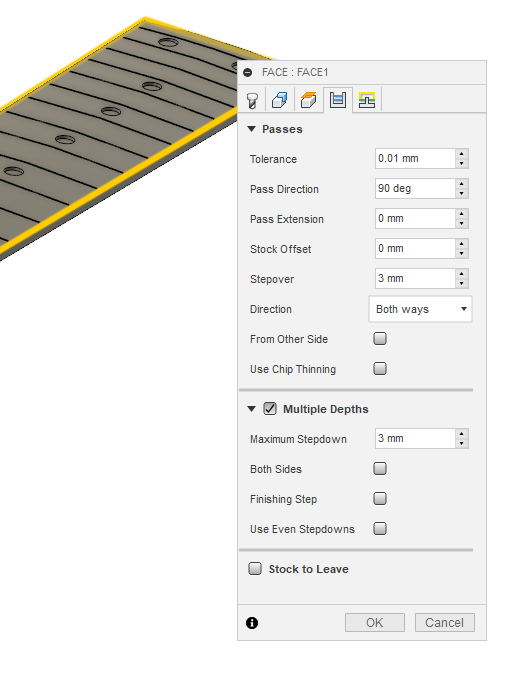The height and width of the screenshot is (689, 528).
Task: Switch to the Geometry tab icon
Action: (279, 100)
